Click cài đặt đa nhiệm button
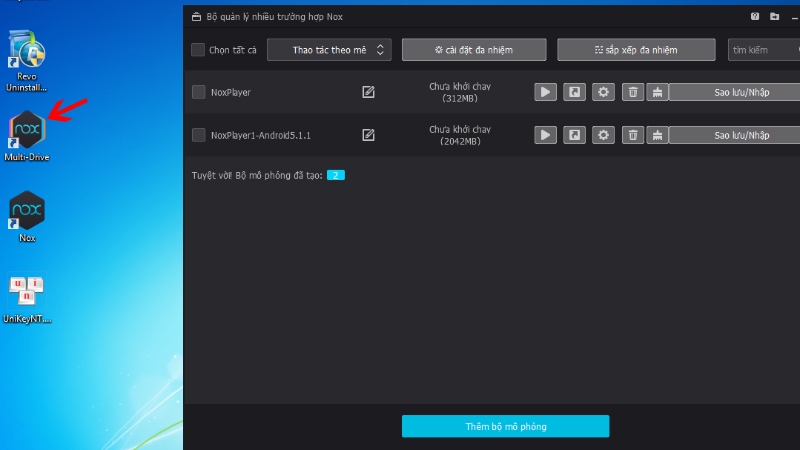This screenshot has width=800, height=450. pyautogui.click(x=474, y=50)
